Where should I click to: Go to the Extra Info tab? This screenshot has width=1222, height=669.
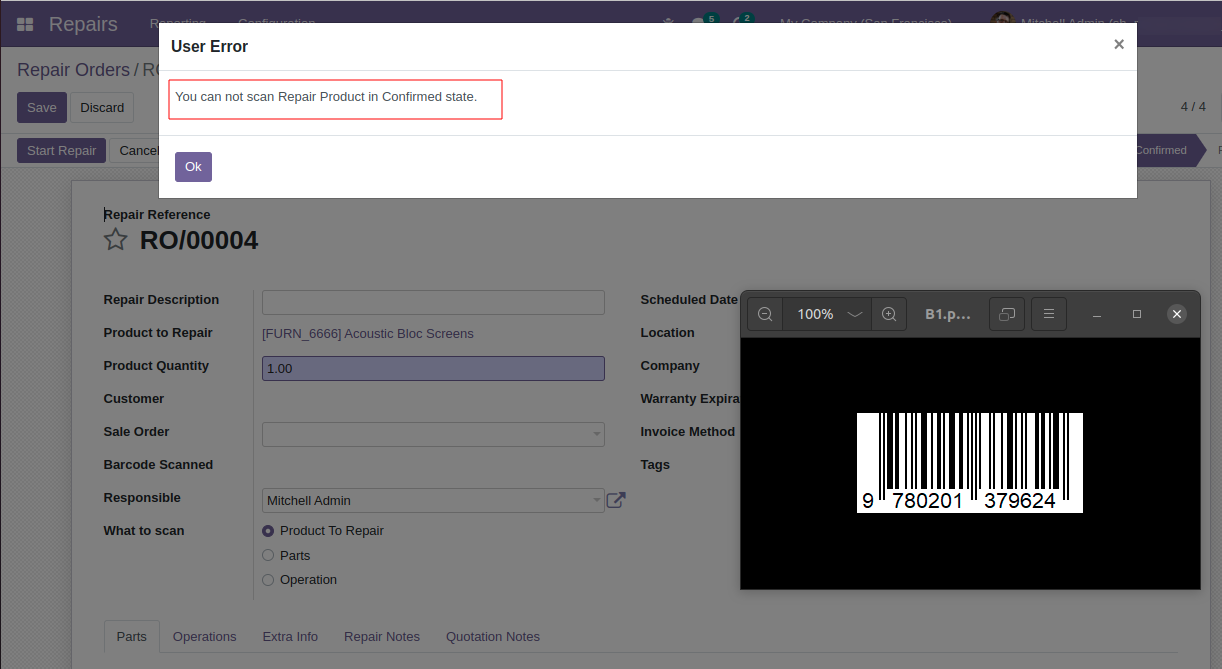290,637
